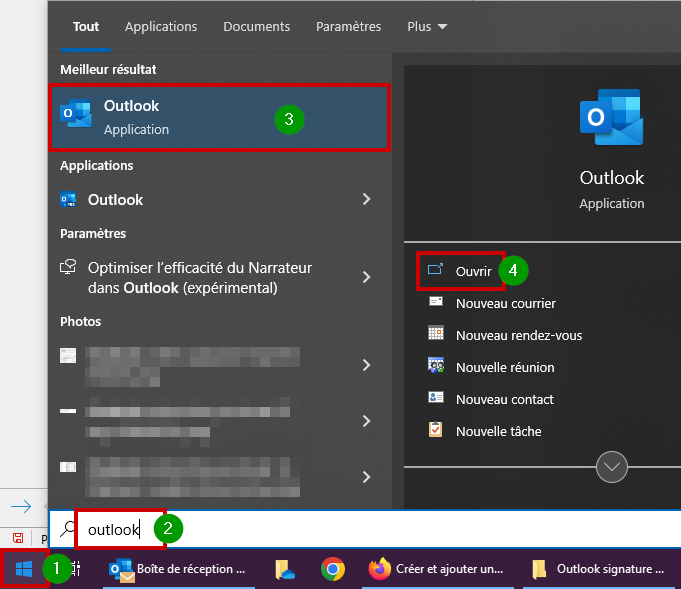Click the magnifier icon in search box
Image resolution: width=681 pixels, height=589 pixels.
point(67,529)
